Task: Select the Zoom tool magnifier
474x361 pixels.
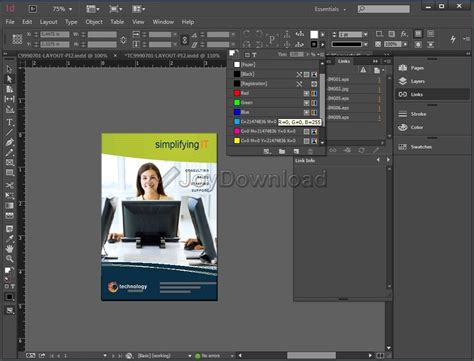Action: (x=9, y=259)
